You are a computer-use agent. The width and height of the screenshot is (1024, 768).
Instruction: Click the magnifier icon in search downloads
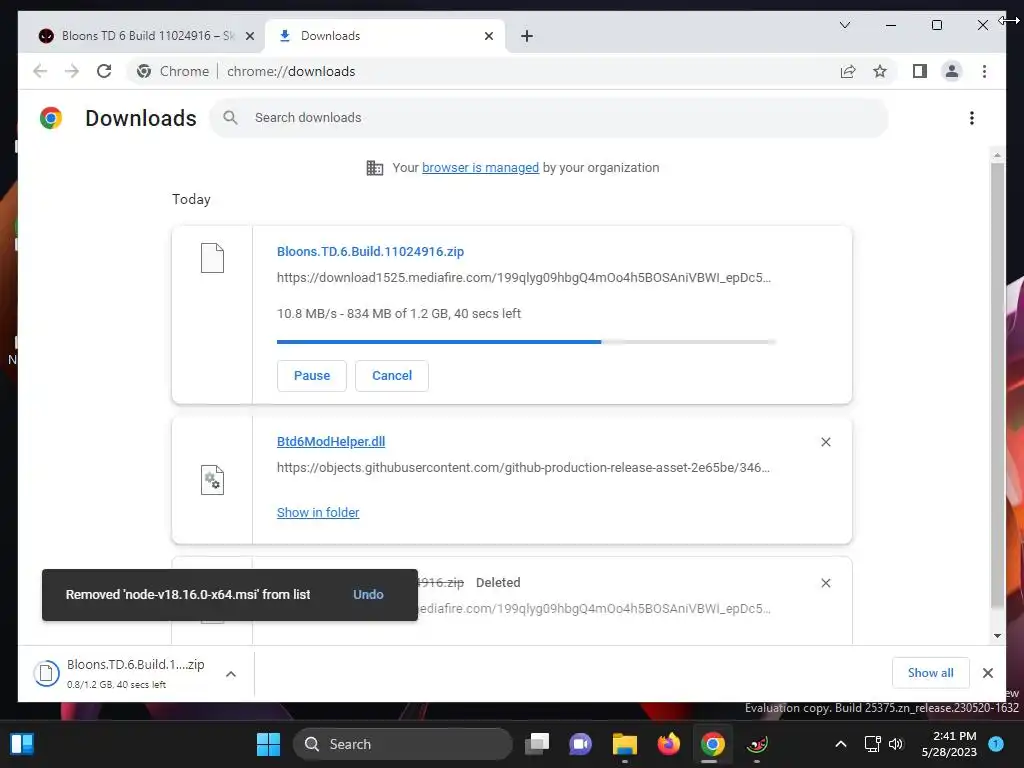pos(230,118)
